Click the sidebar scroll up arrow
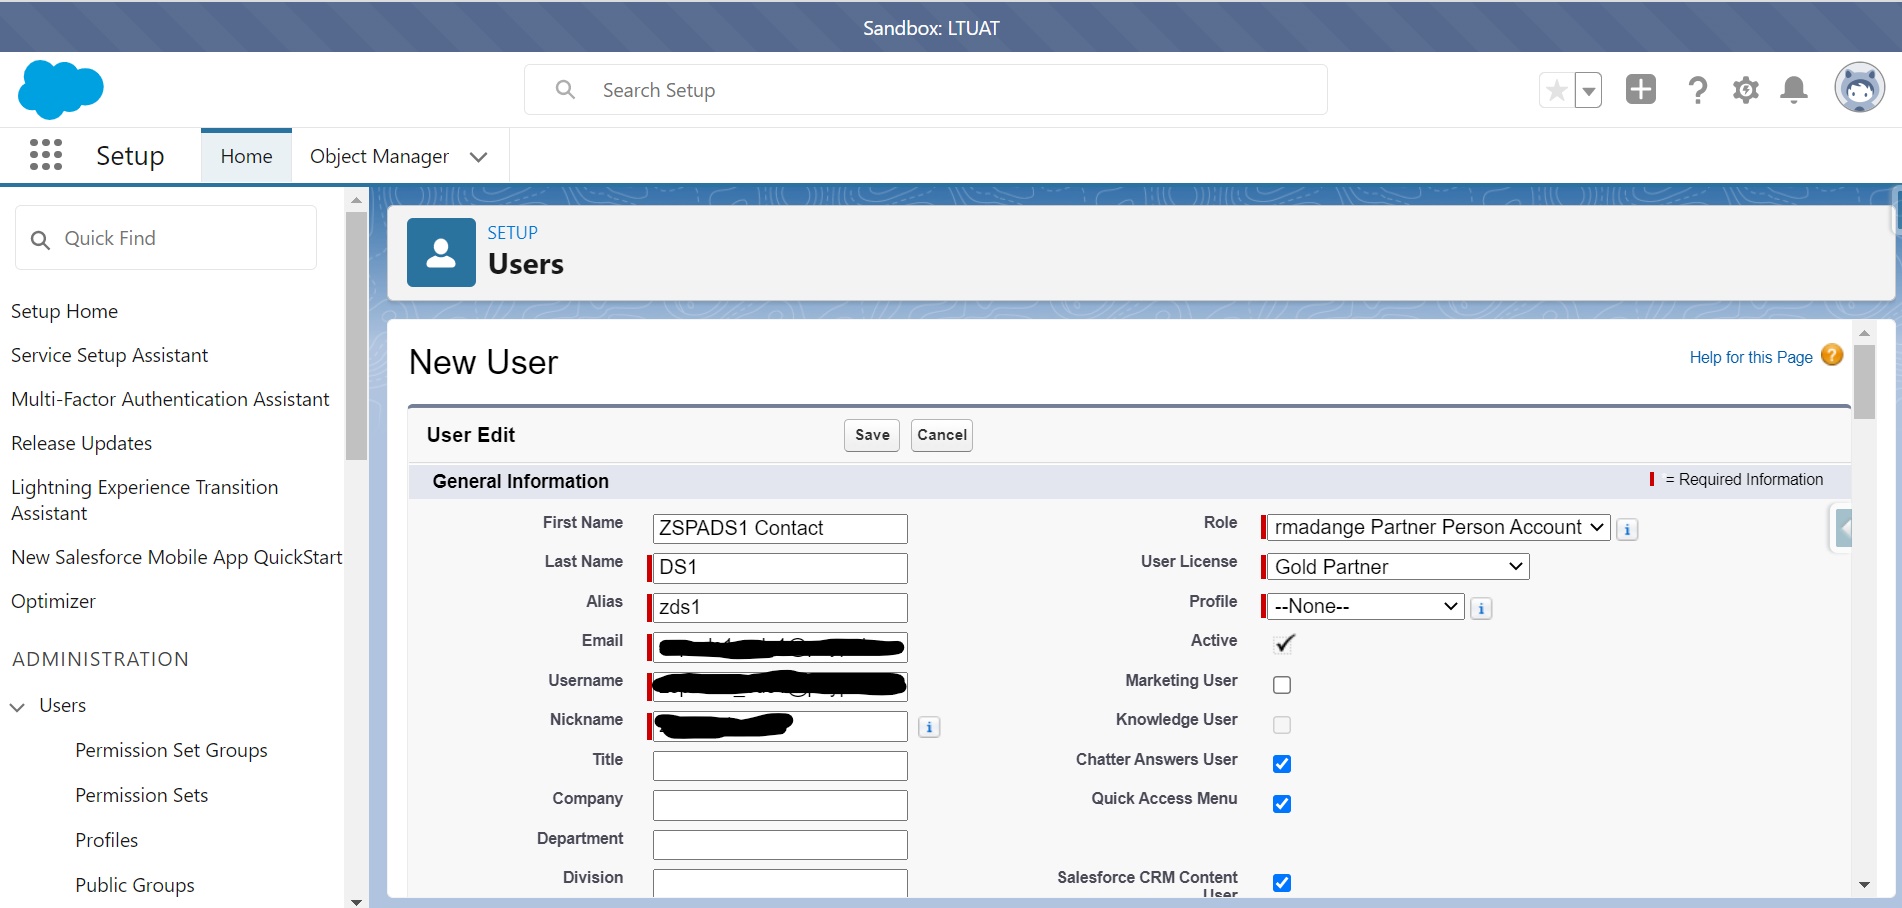This screenshot has width=1902, height=908. point(356,200)
